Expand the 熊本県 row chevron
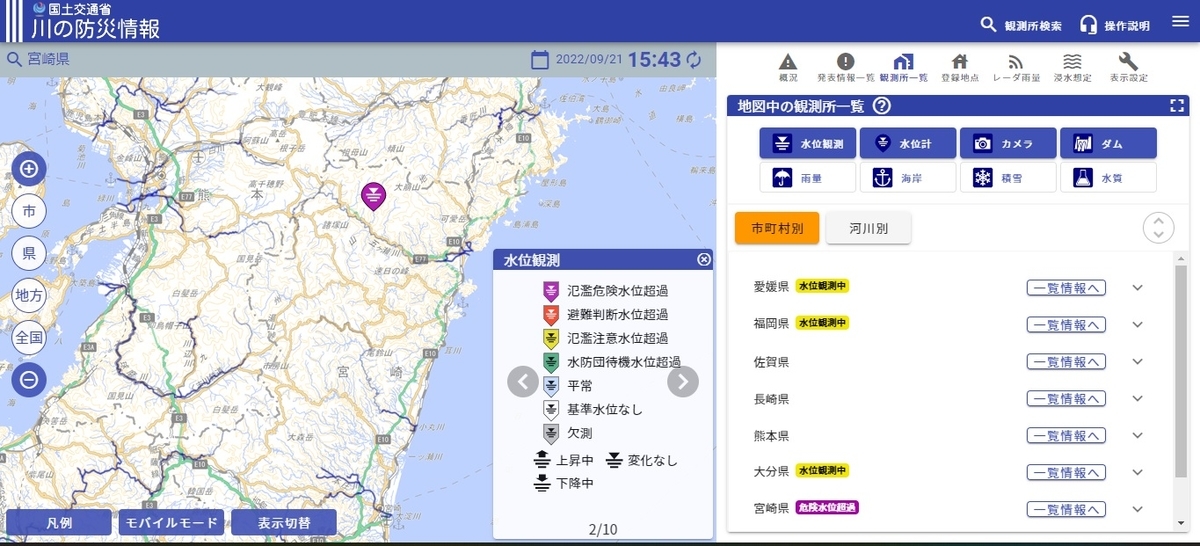This screenshot has width=1200, height=546. pos(1137,436)
